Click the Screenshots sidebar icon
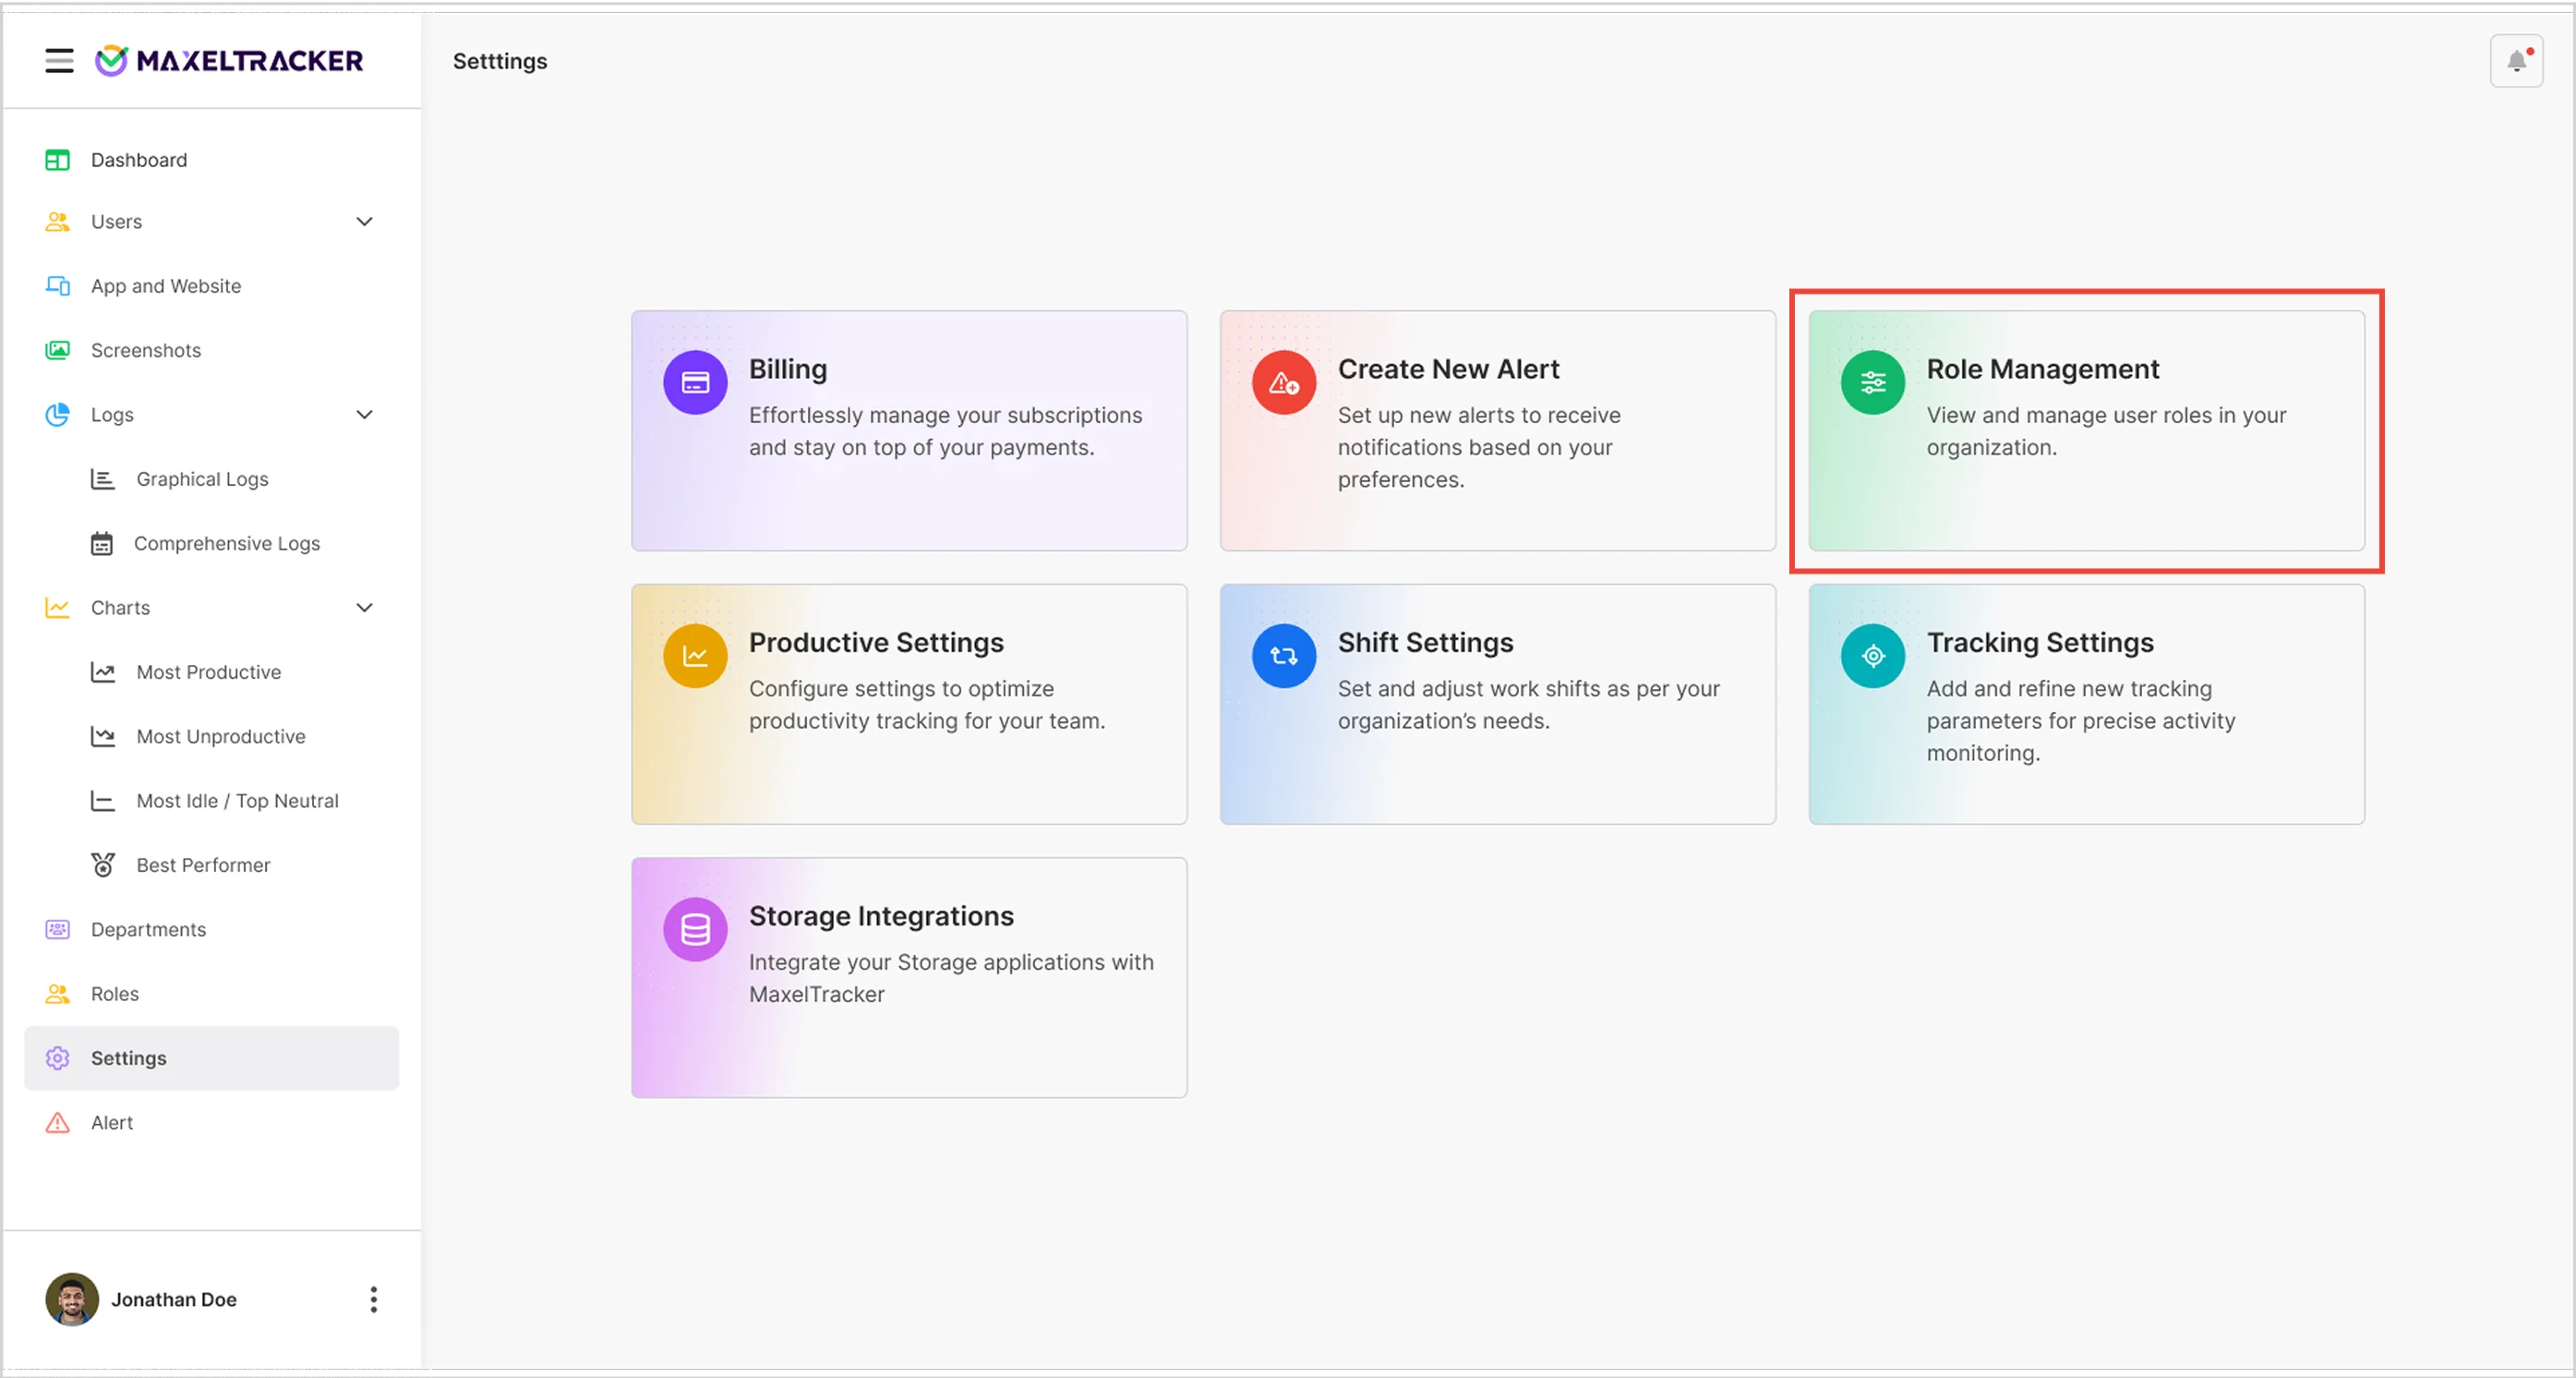 click(x=58, y=350)
